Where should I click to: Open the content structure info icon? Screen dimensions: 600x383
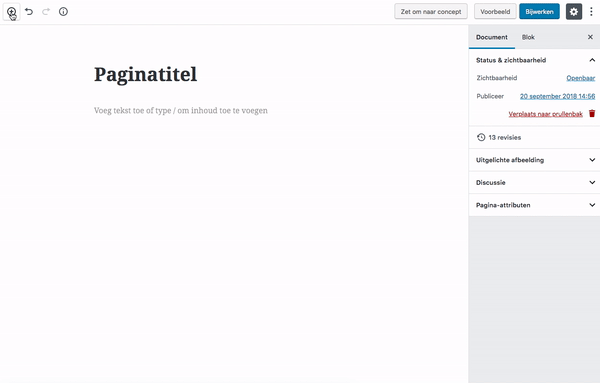point(63,11)
